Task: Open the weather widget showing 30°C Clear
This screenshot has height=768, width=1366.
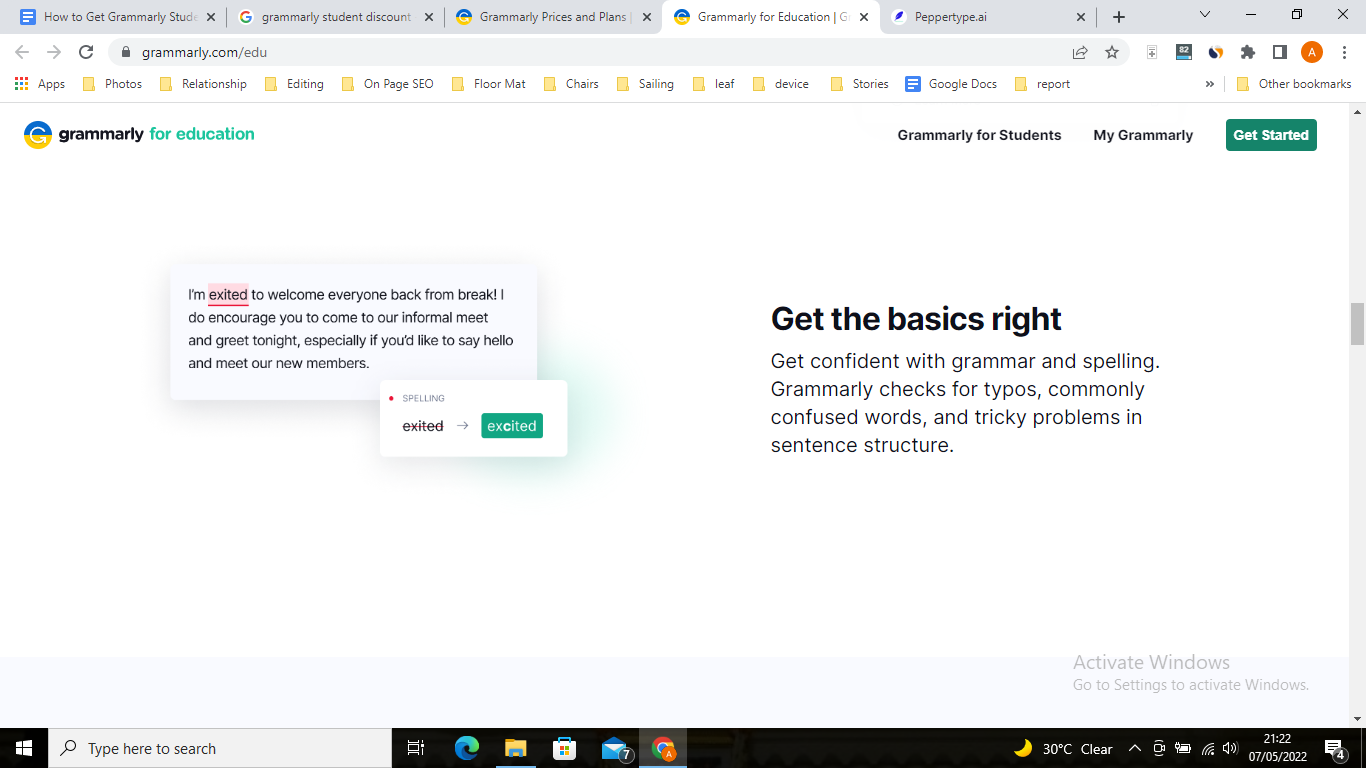Action: [x=1063, y=748]
